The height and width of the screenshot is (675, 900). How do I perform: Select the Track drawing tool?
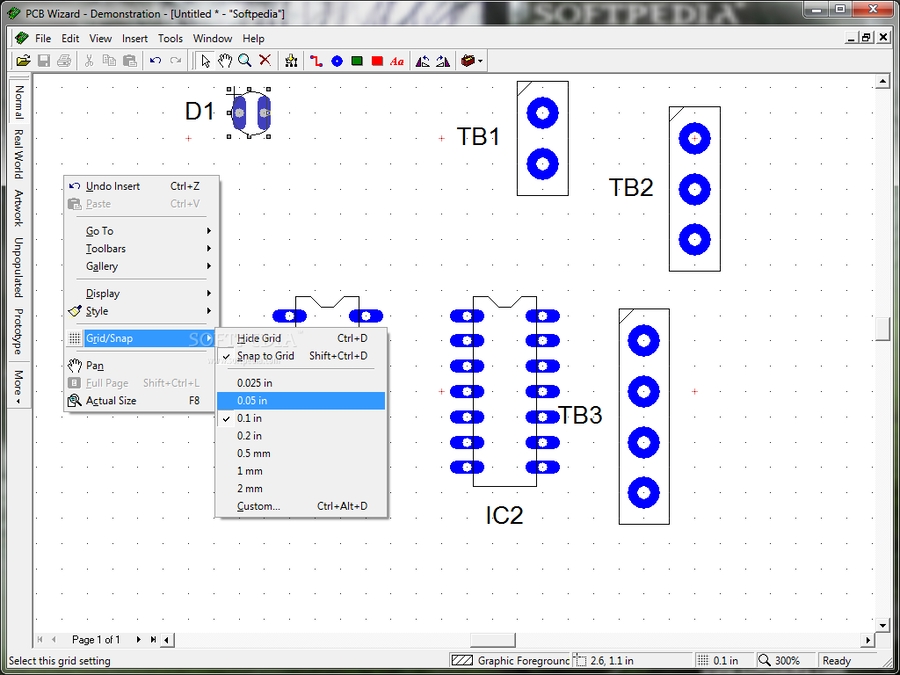pos(316,61)
